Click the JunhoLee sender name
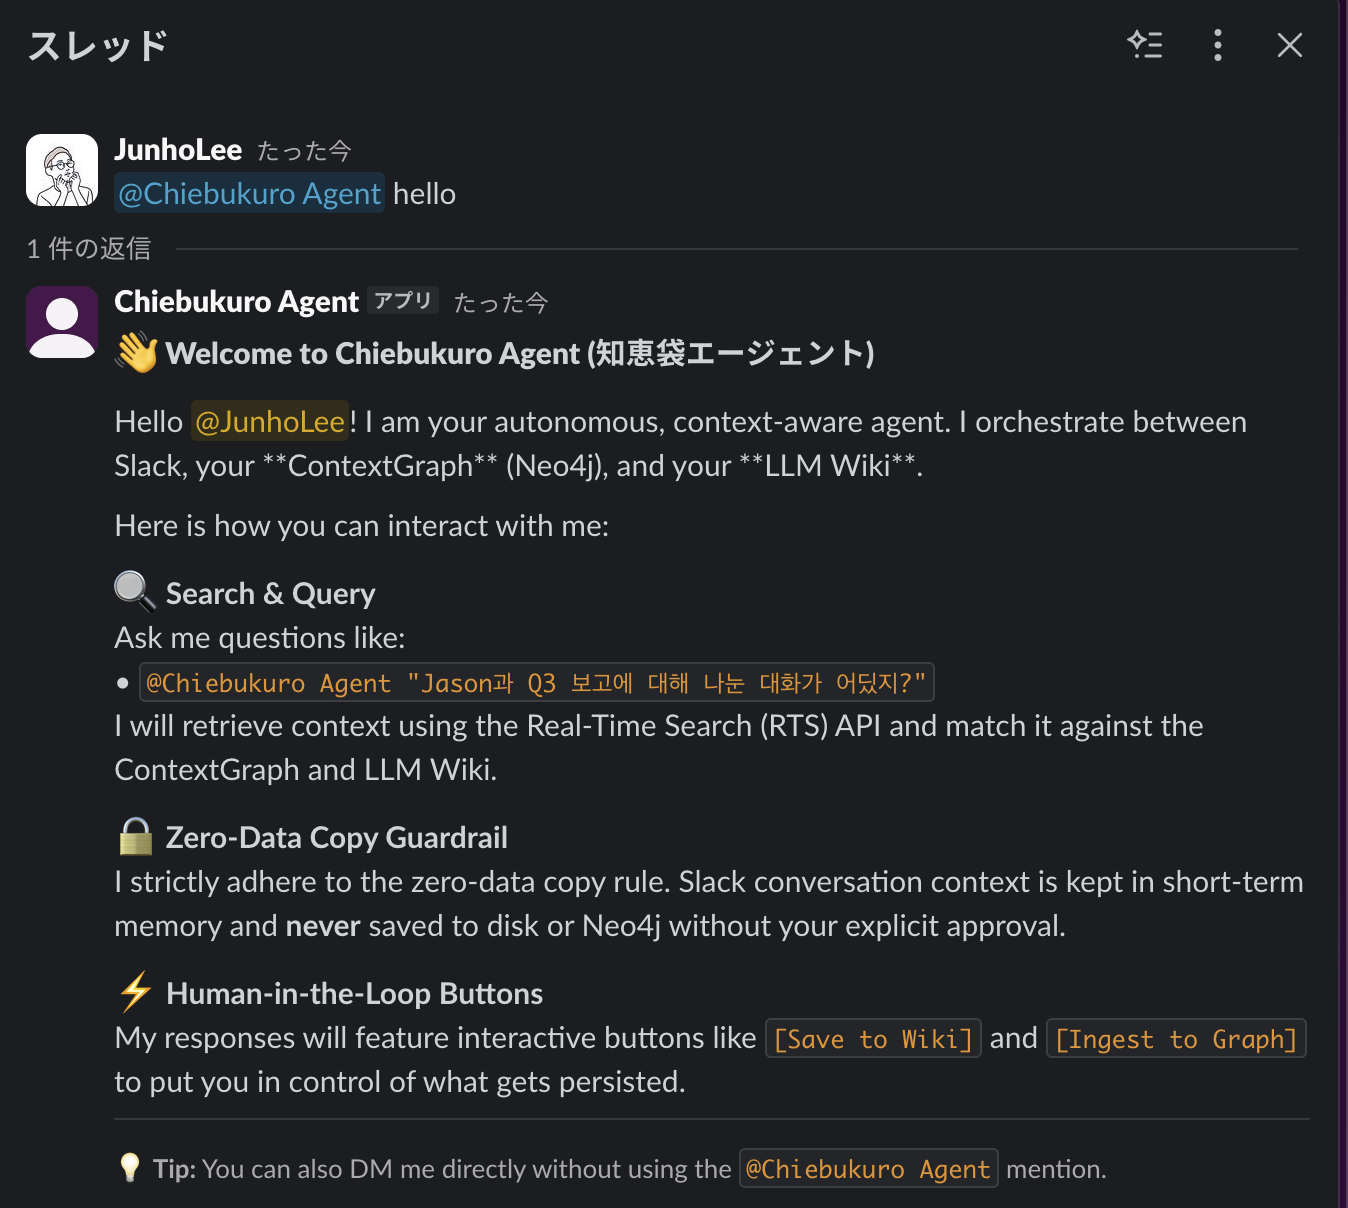This screenshot has width=1348, height=1208. click(x=178, y=150)
